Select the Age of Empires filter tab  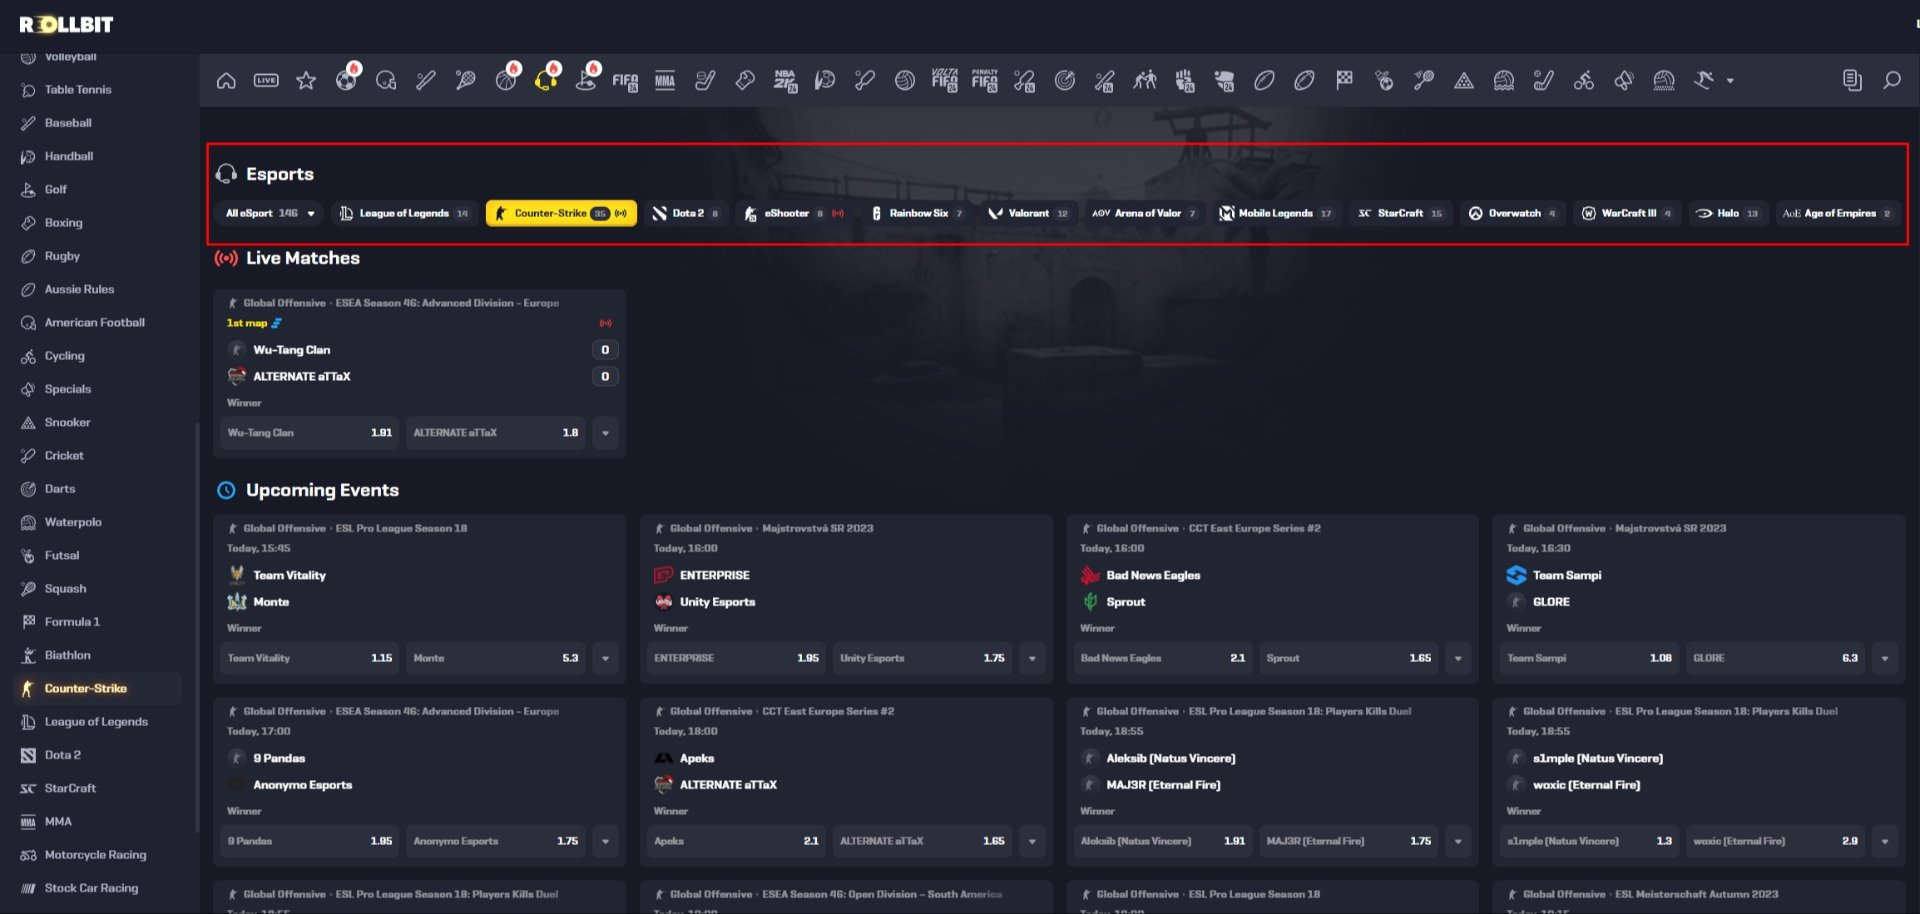point(1837,213)
